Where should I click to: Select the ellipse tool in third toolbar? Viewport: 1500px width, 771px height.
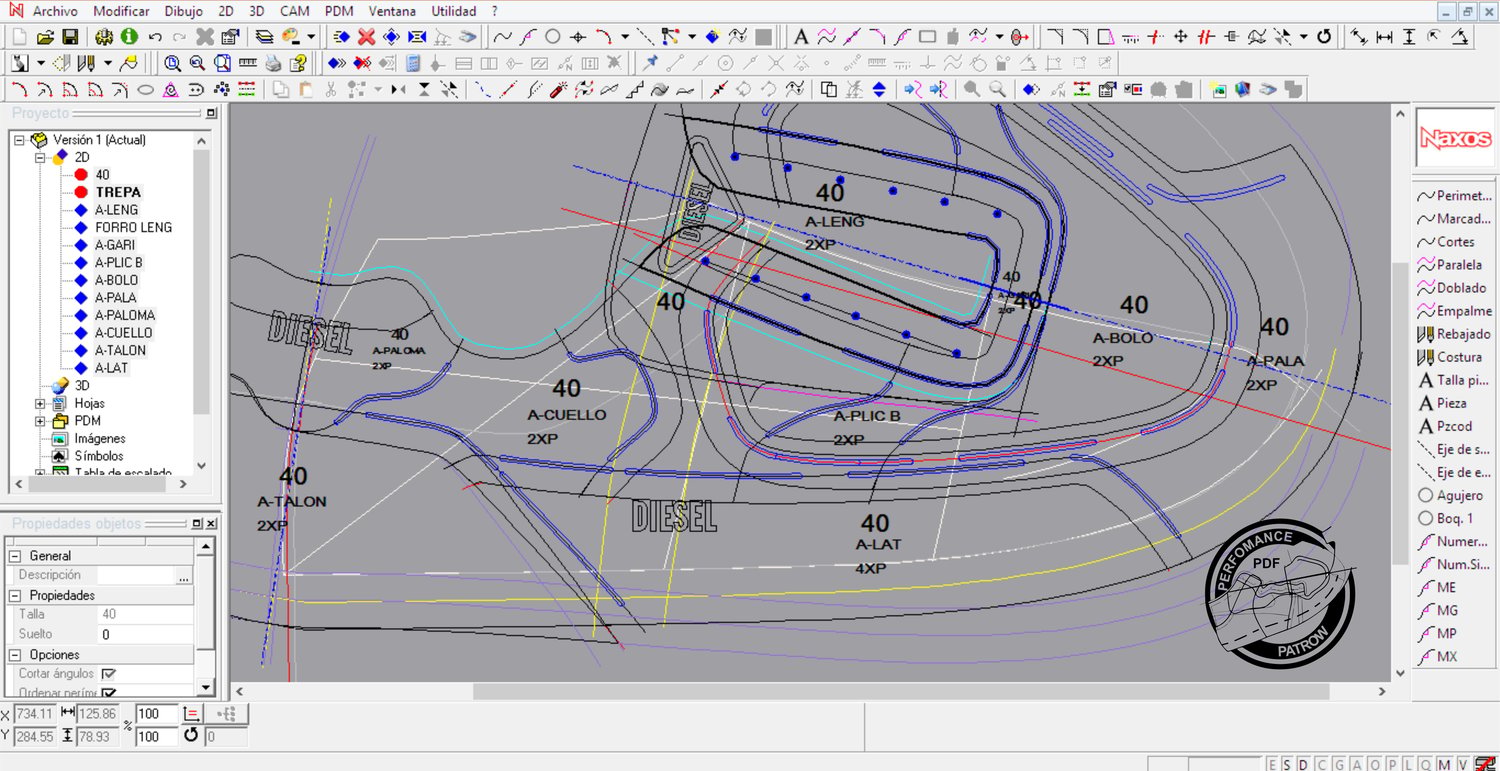(x=145, y=89)
